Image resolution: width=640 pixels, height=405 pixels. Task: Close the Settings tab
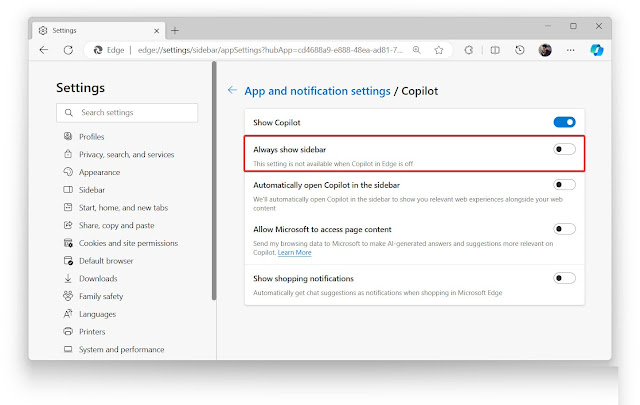[x=156, y=31]
